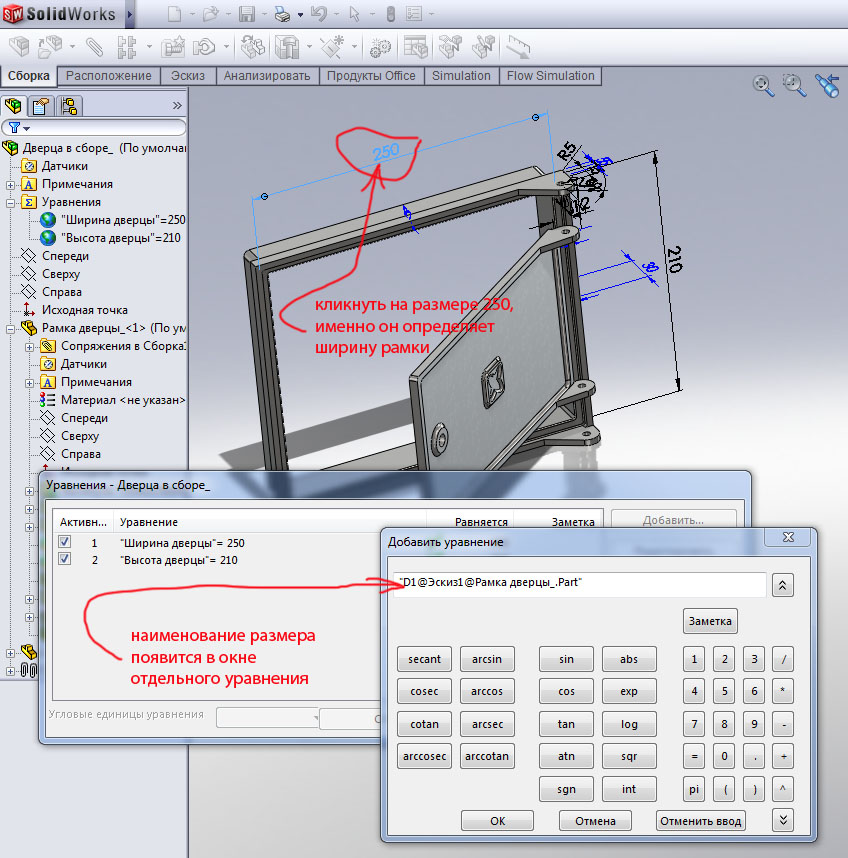This screenshot has width=848, height=858.
Task: Click the Save icon in the top toolbar
Action: (247, 15)
